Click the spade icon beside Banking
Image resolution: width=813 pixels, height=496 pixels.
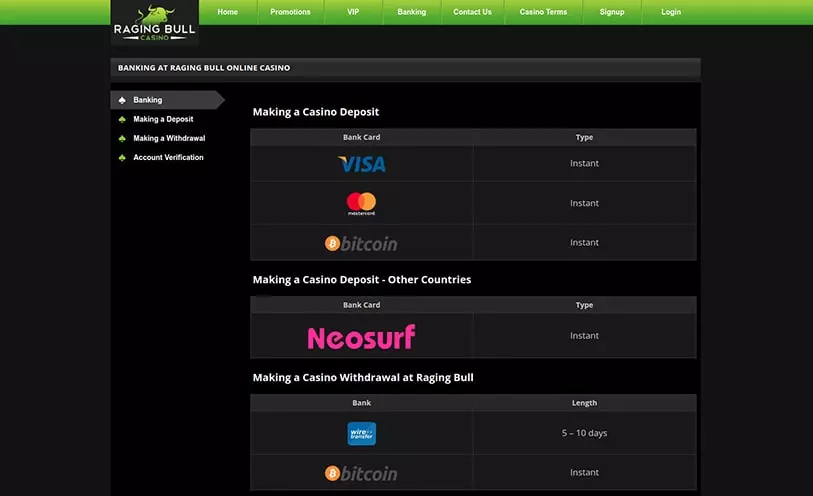pos(122,100)
